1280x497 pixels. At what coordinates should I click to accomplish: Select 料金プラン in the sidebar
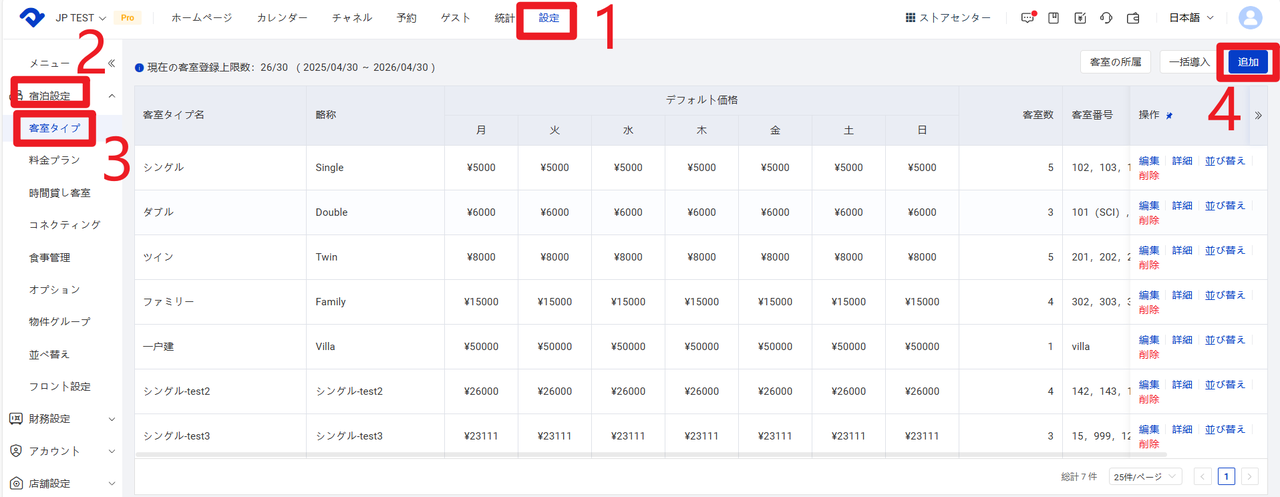click(55, 160)
